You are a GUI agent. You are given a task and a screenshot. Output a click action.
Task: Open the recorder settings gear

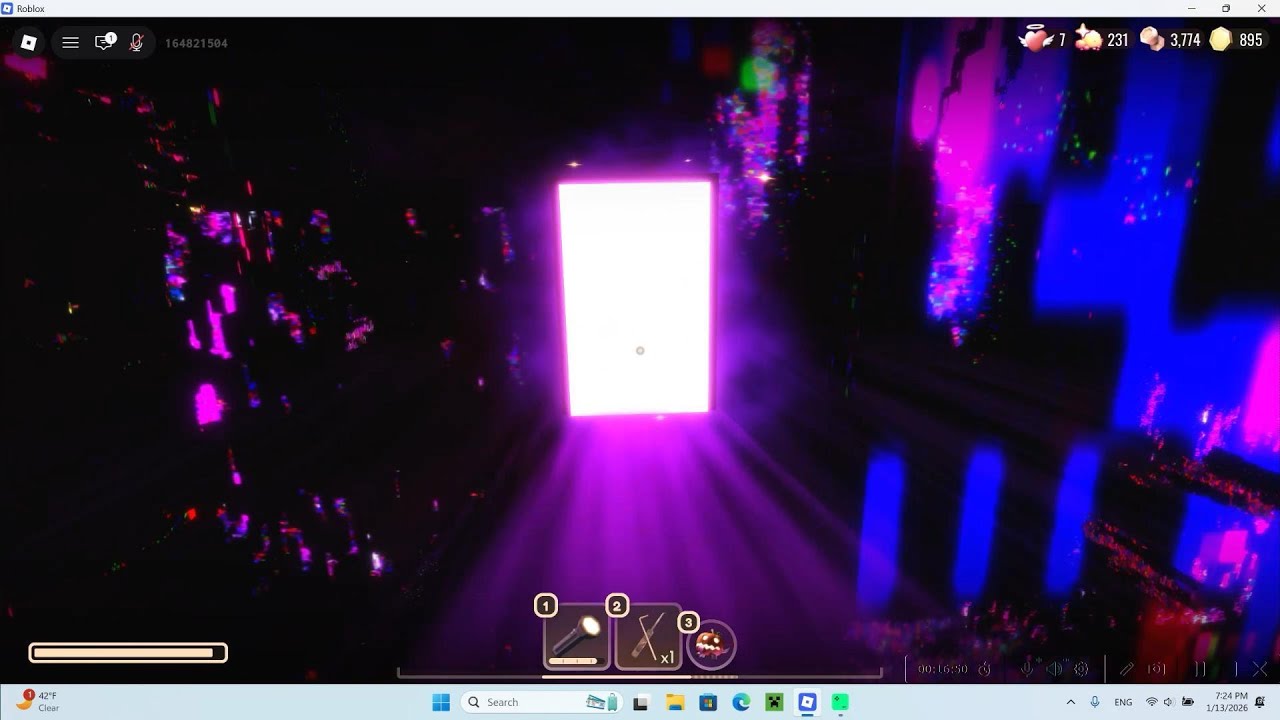point(1081,669)
